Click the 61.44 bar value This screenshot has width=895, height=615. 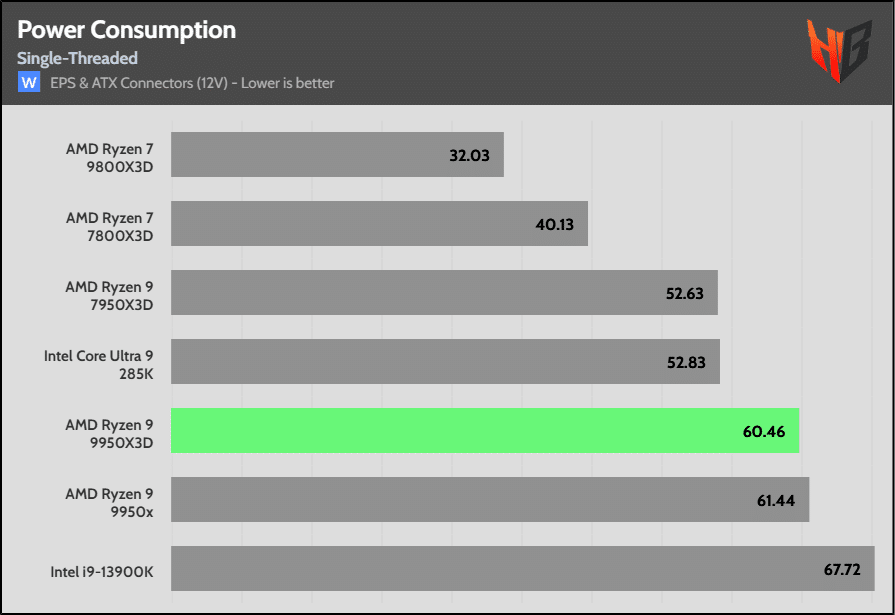[775, 501]
